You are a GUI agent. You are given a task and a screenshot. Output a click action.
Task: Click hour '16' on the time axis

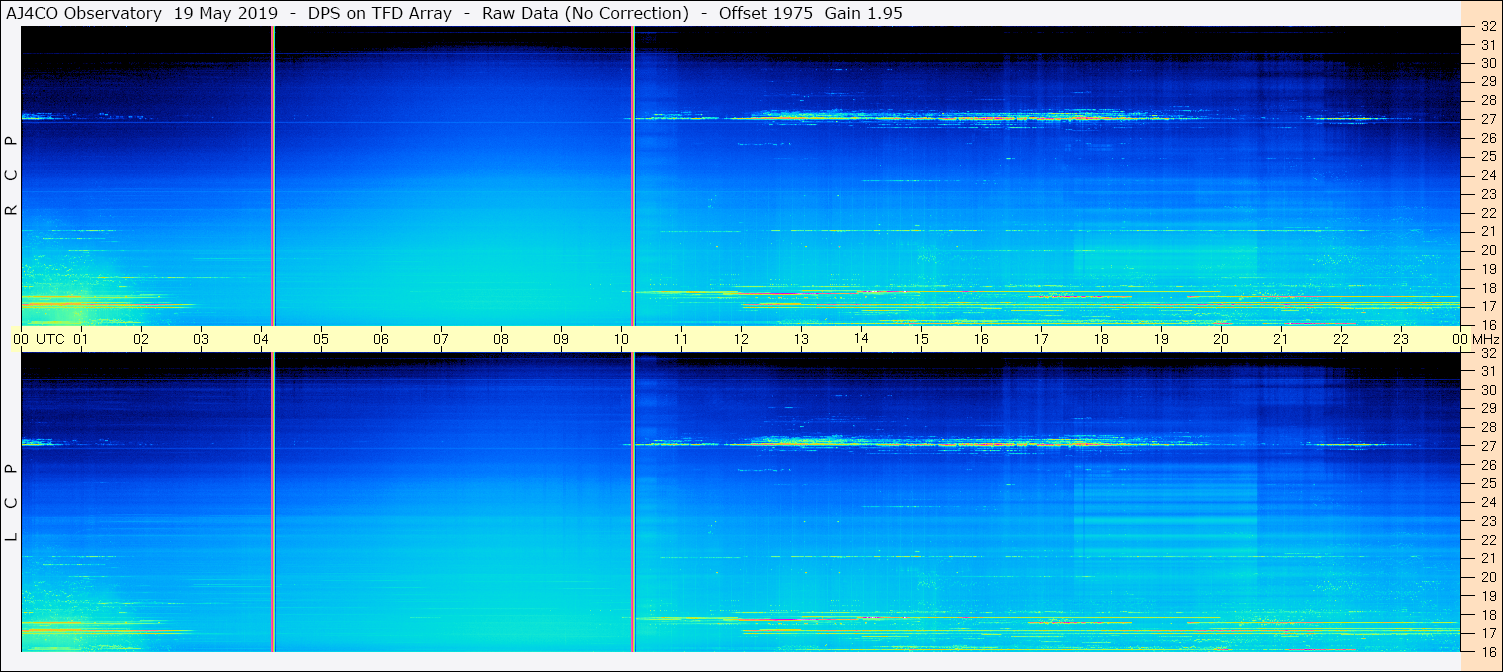pos(981,340)
